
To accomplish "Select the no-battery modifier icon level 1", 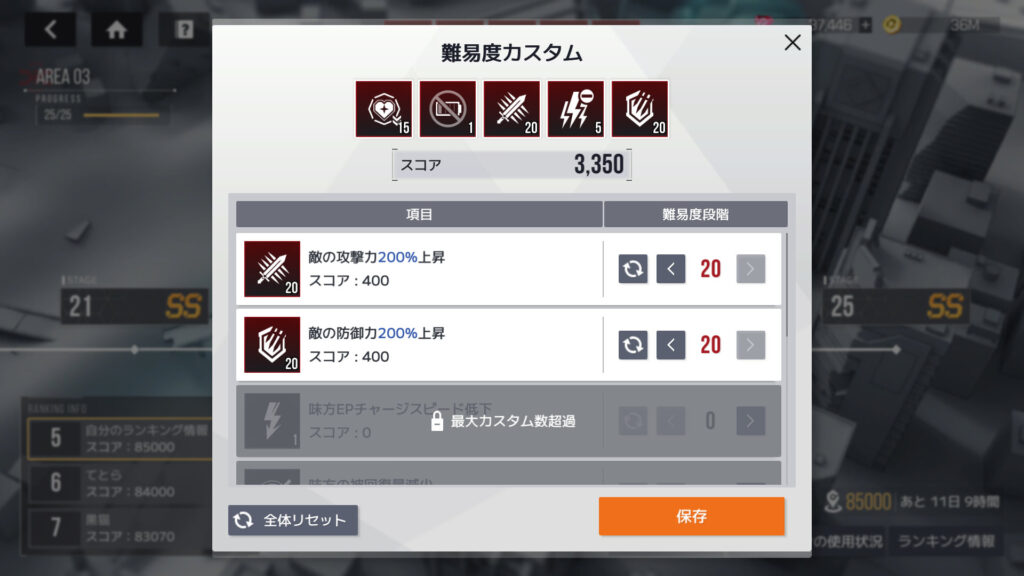I will [448, 109].
